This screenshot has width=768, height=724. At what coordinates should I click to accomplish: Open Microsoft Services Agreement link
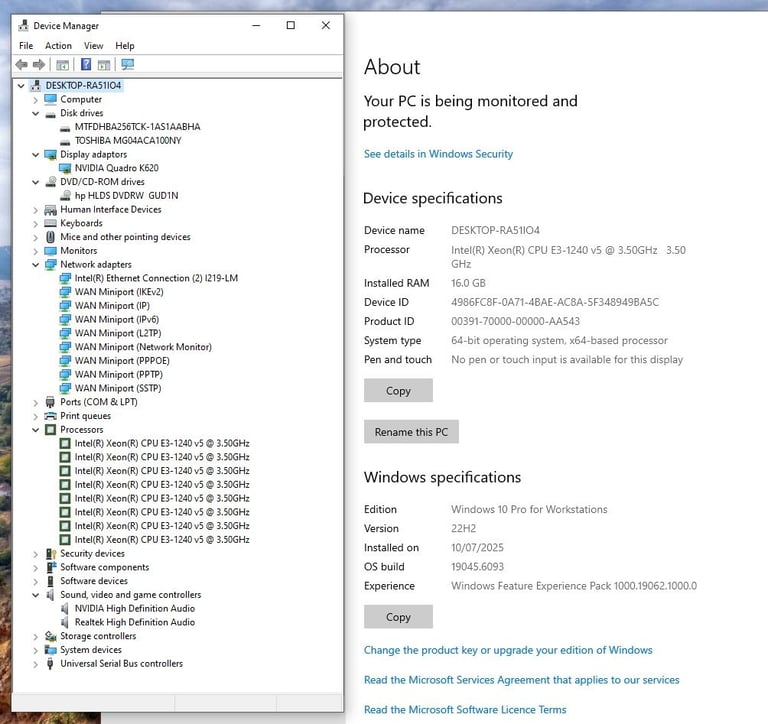click(522, 680)
